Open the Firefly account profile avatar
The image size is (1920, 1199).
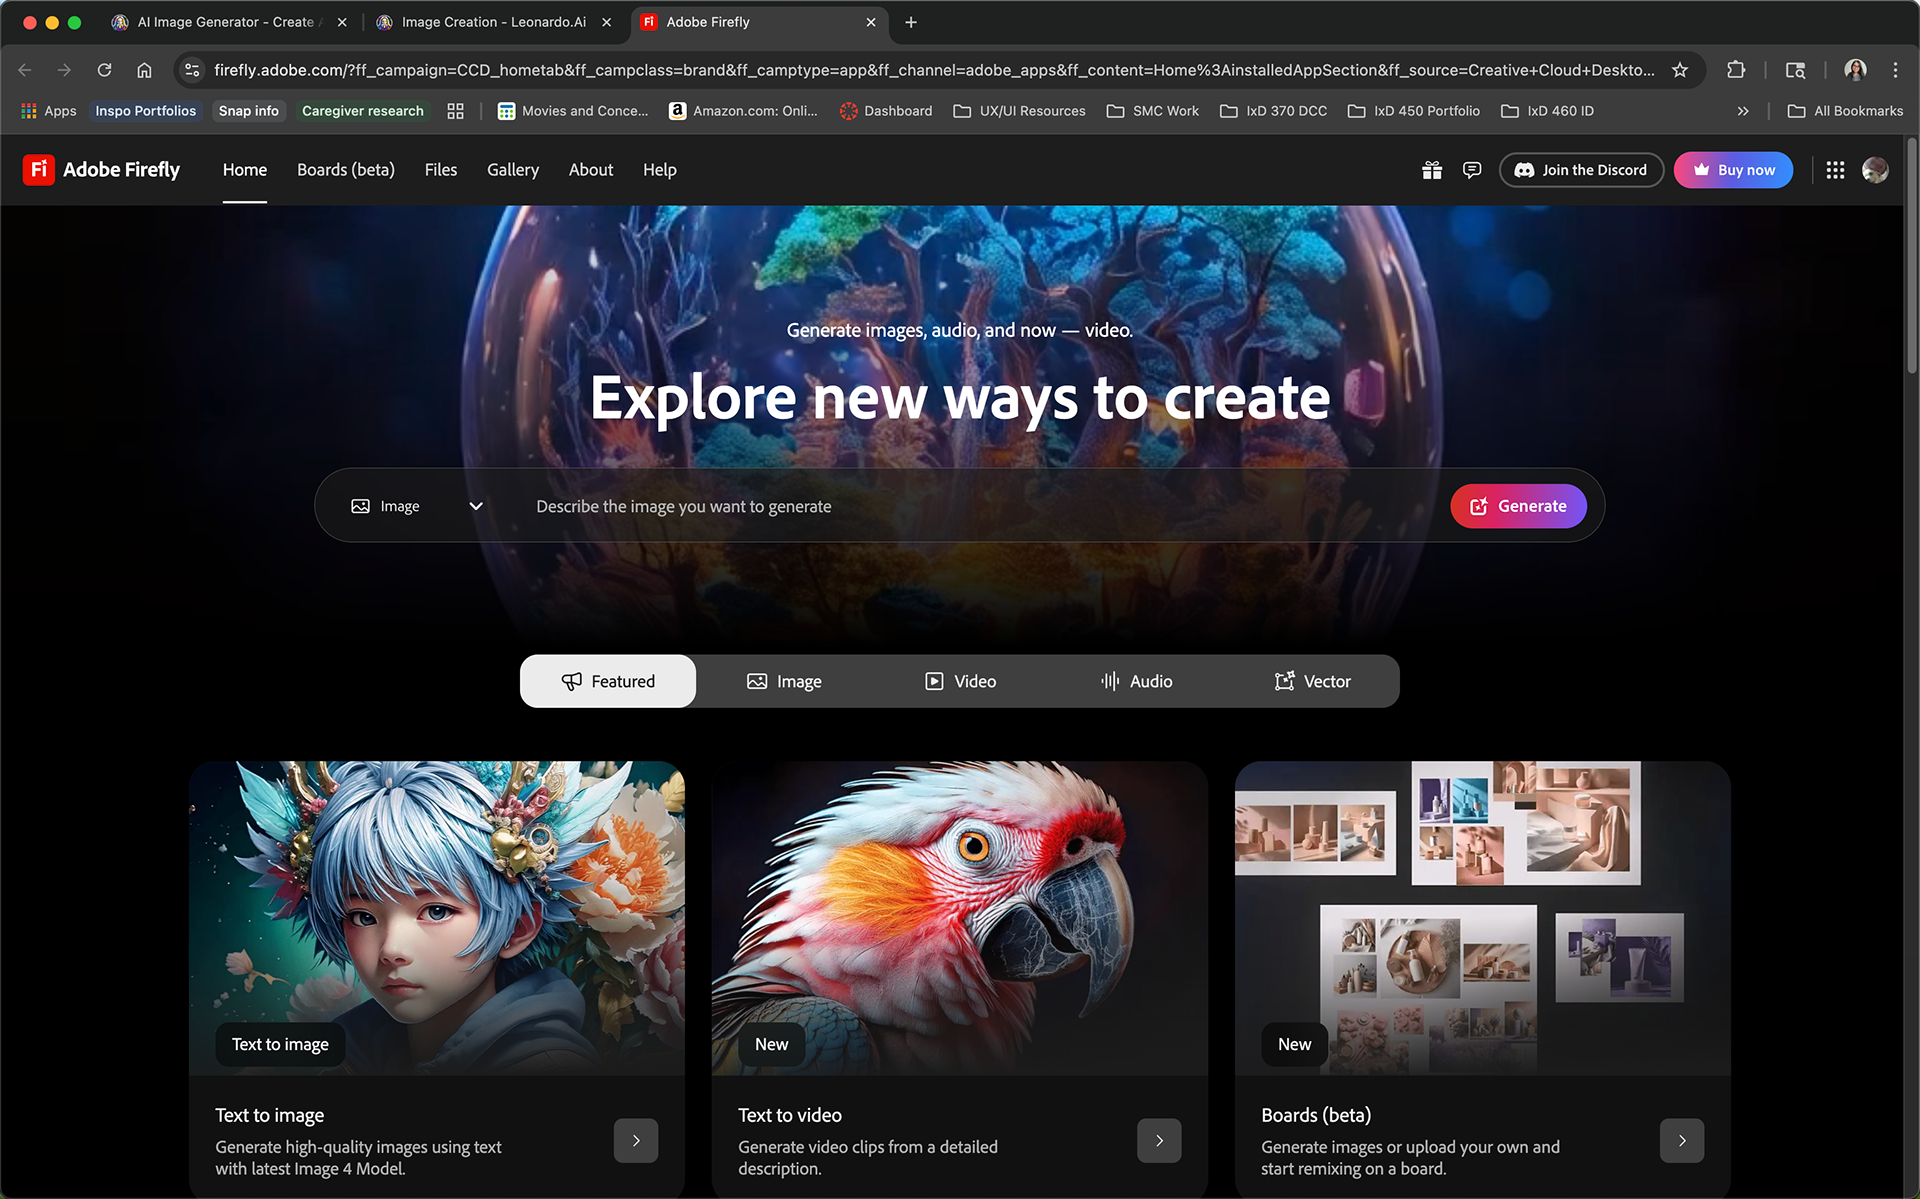coord(1875,170)
